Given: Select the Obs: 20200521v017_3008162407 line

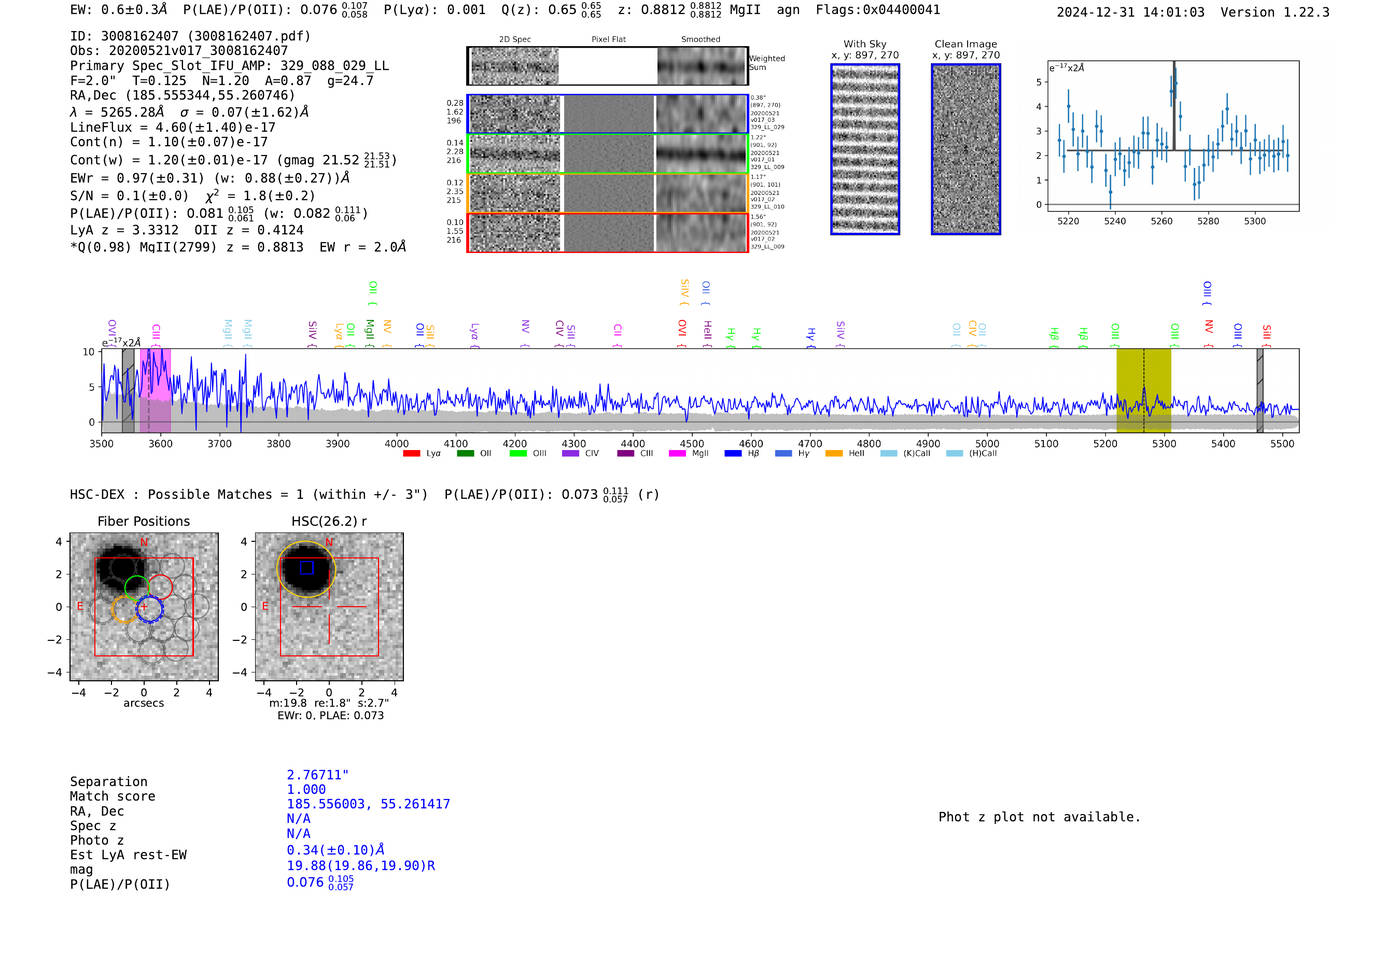Looking at the screenshot, I should 179,50.
